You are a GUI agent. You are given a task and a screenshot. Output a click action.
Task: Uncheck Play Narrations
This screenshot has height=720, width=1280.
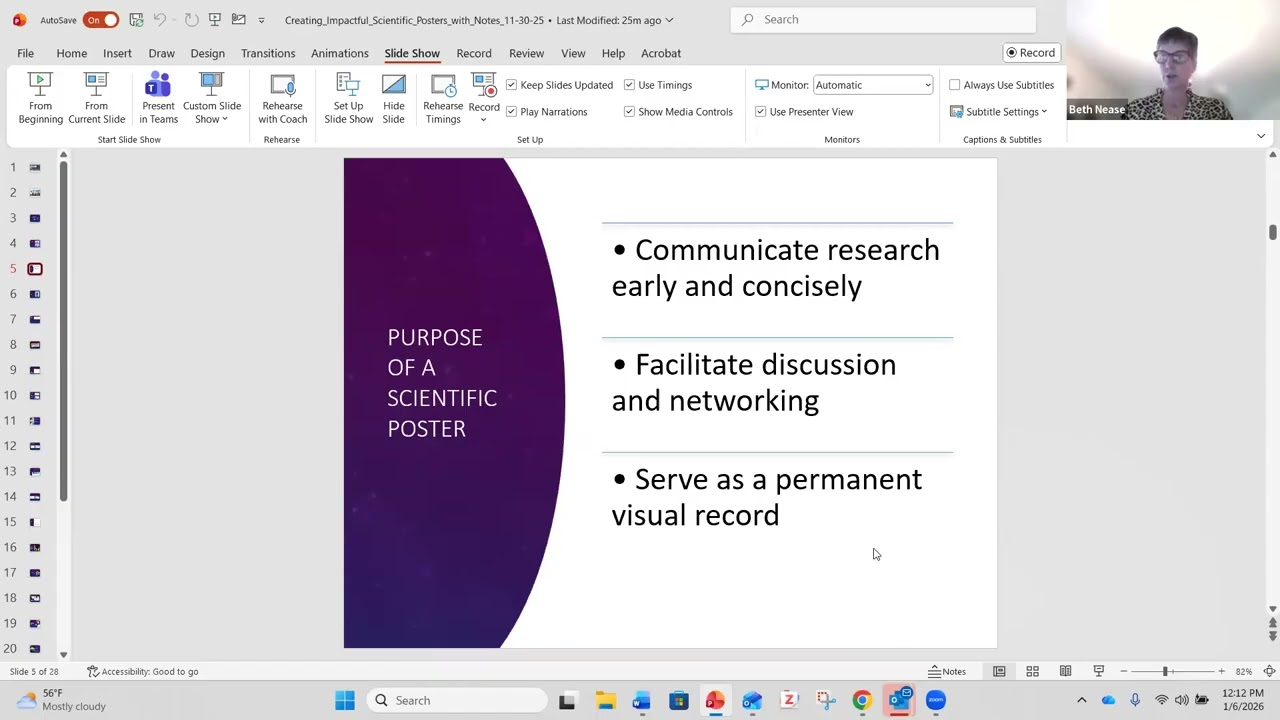point(511,112)
